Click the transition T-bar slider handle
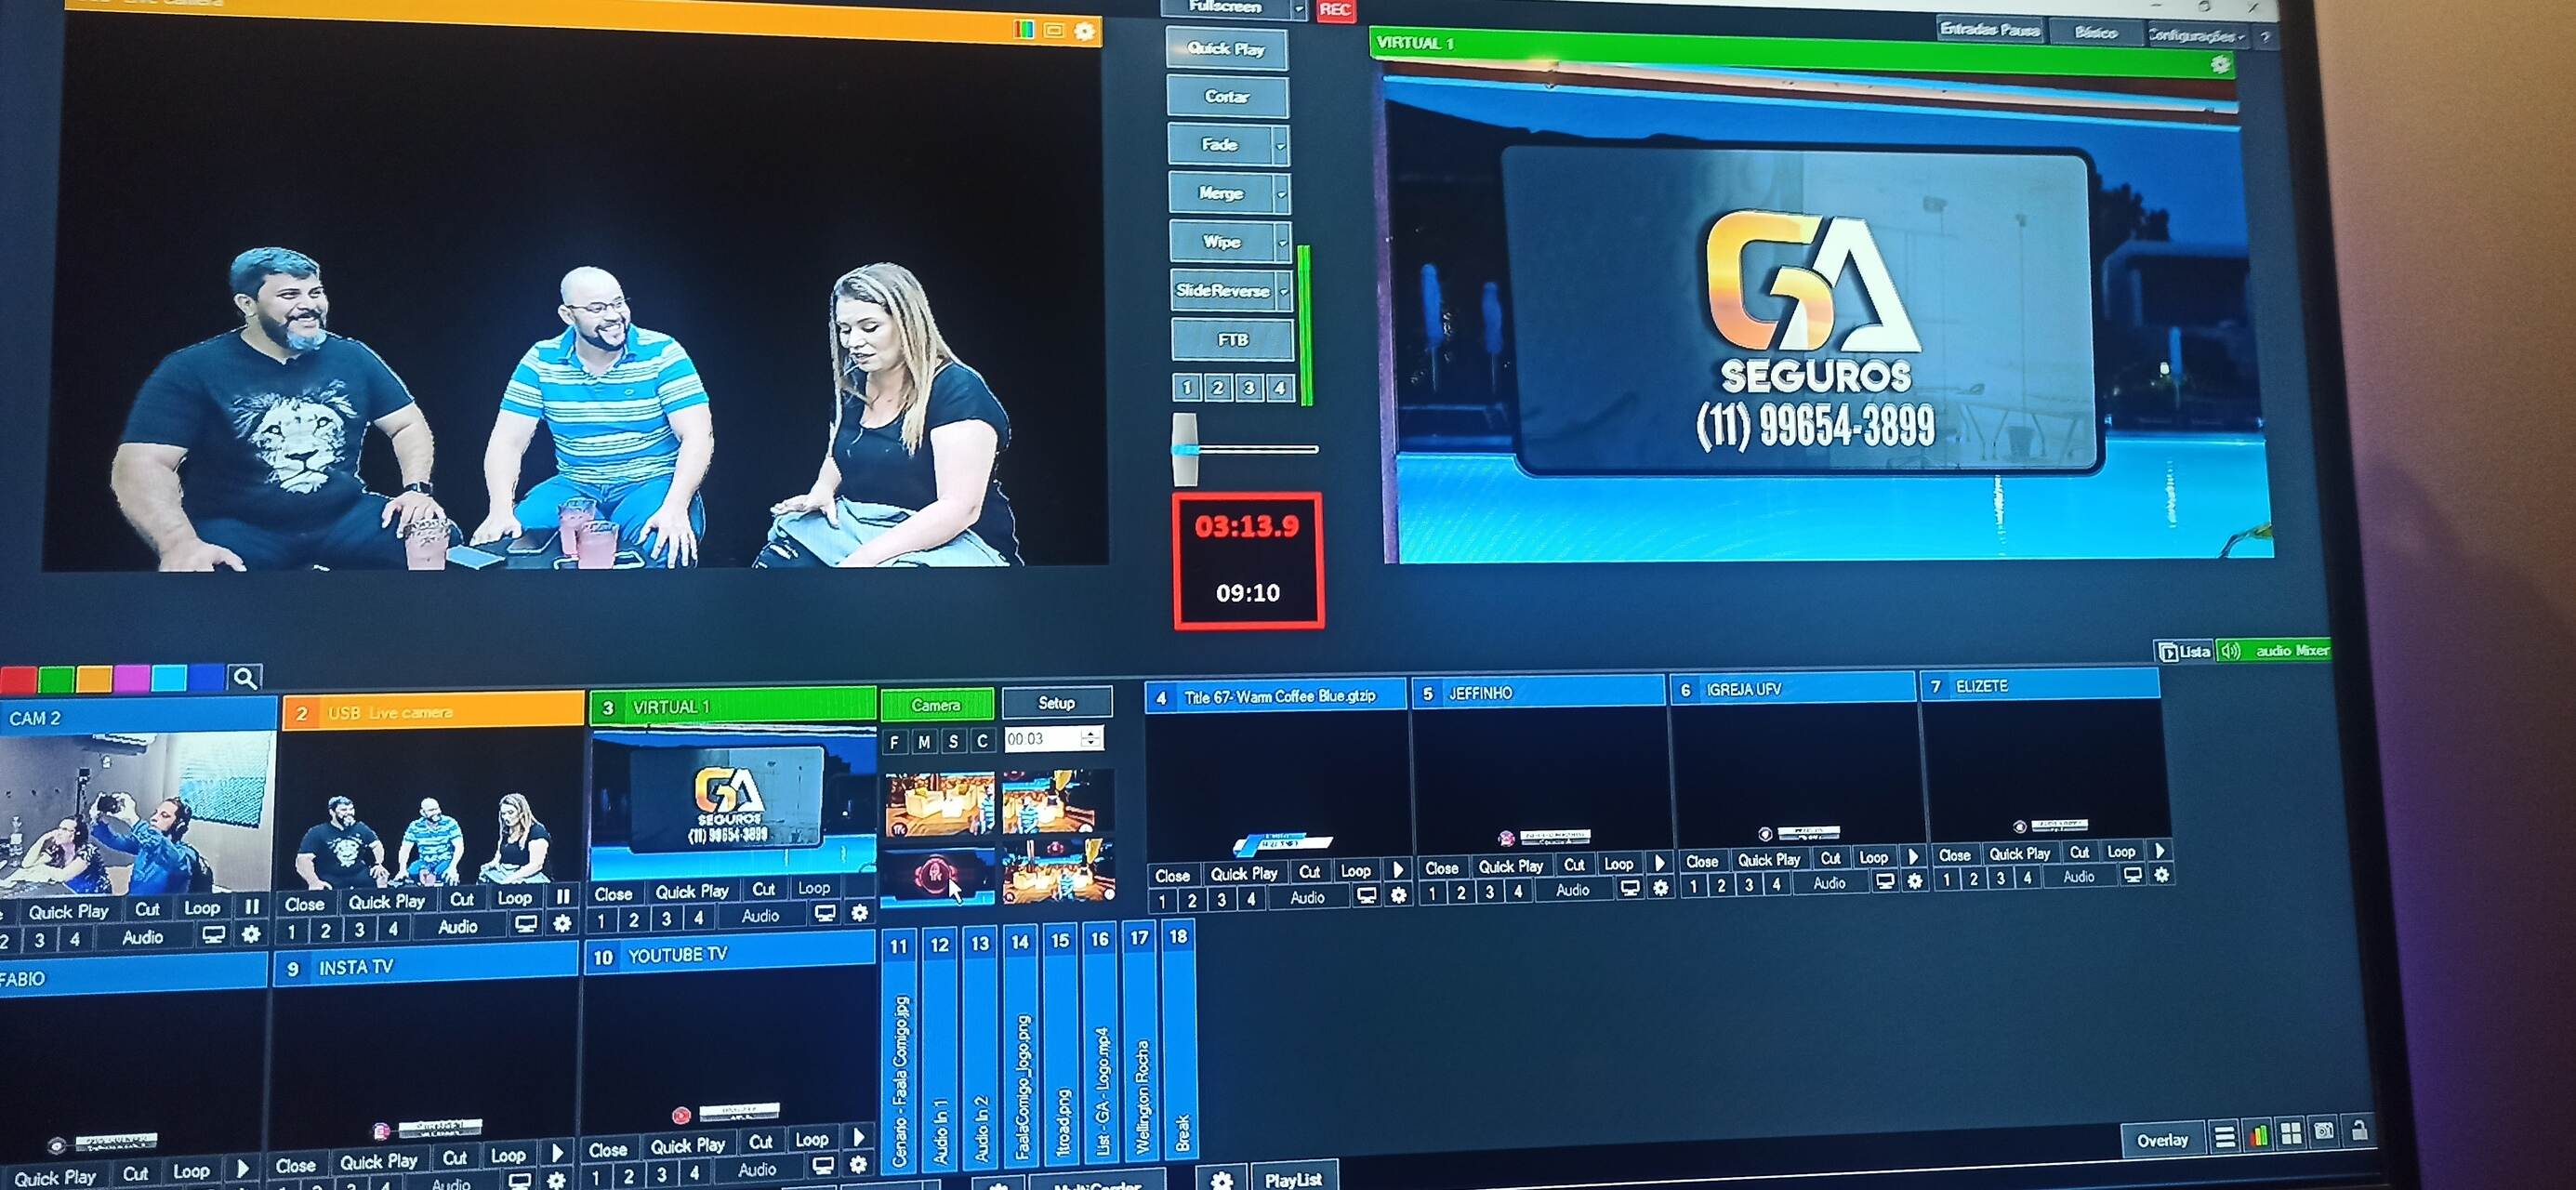The image size is (2576, 1190). tap(1185, 449)
